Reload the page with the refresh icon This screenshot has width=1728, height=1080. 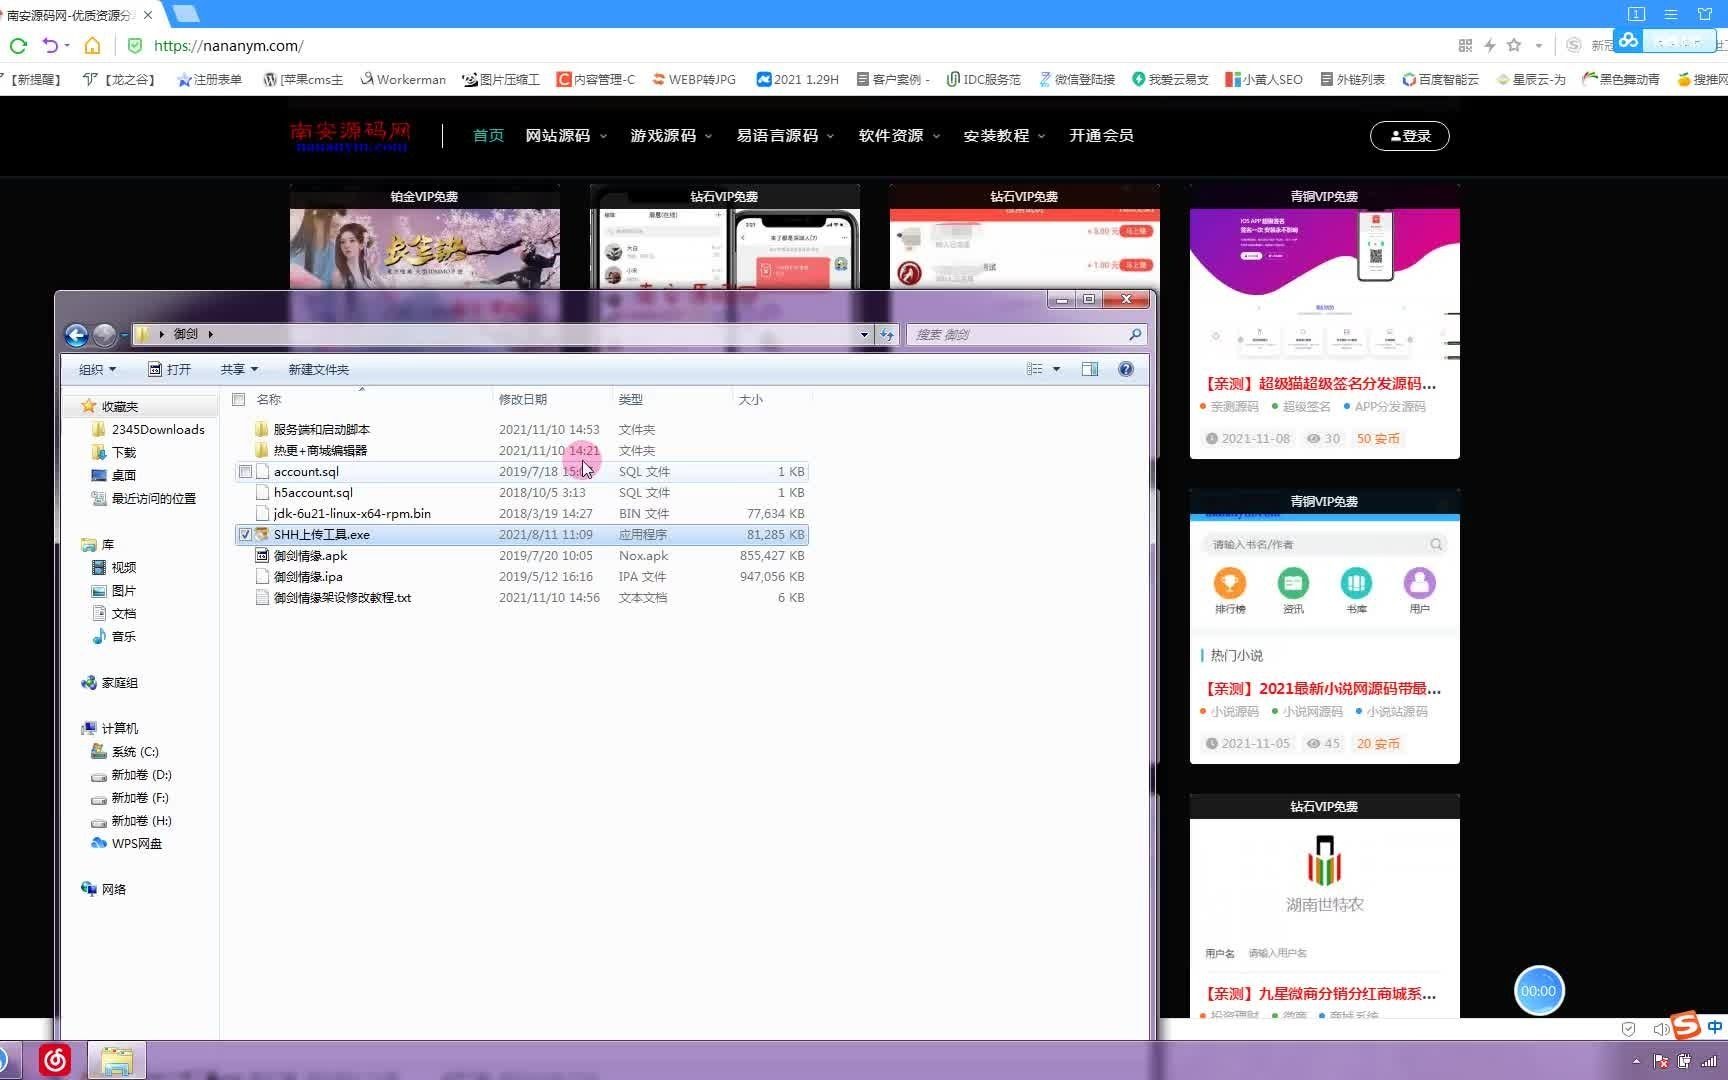click(17, 45)
